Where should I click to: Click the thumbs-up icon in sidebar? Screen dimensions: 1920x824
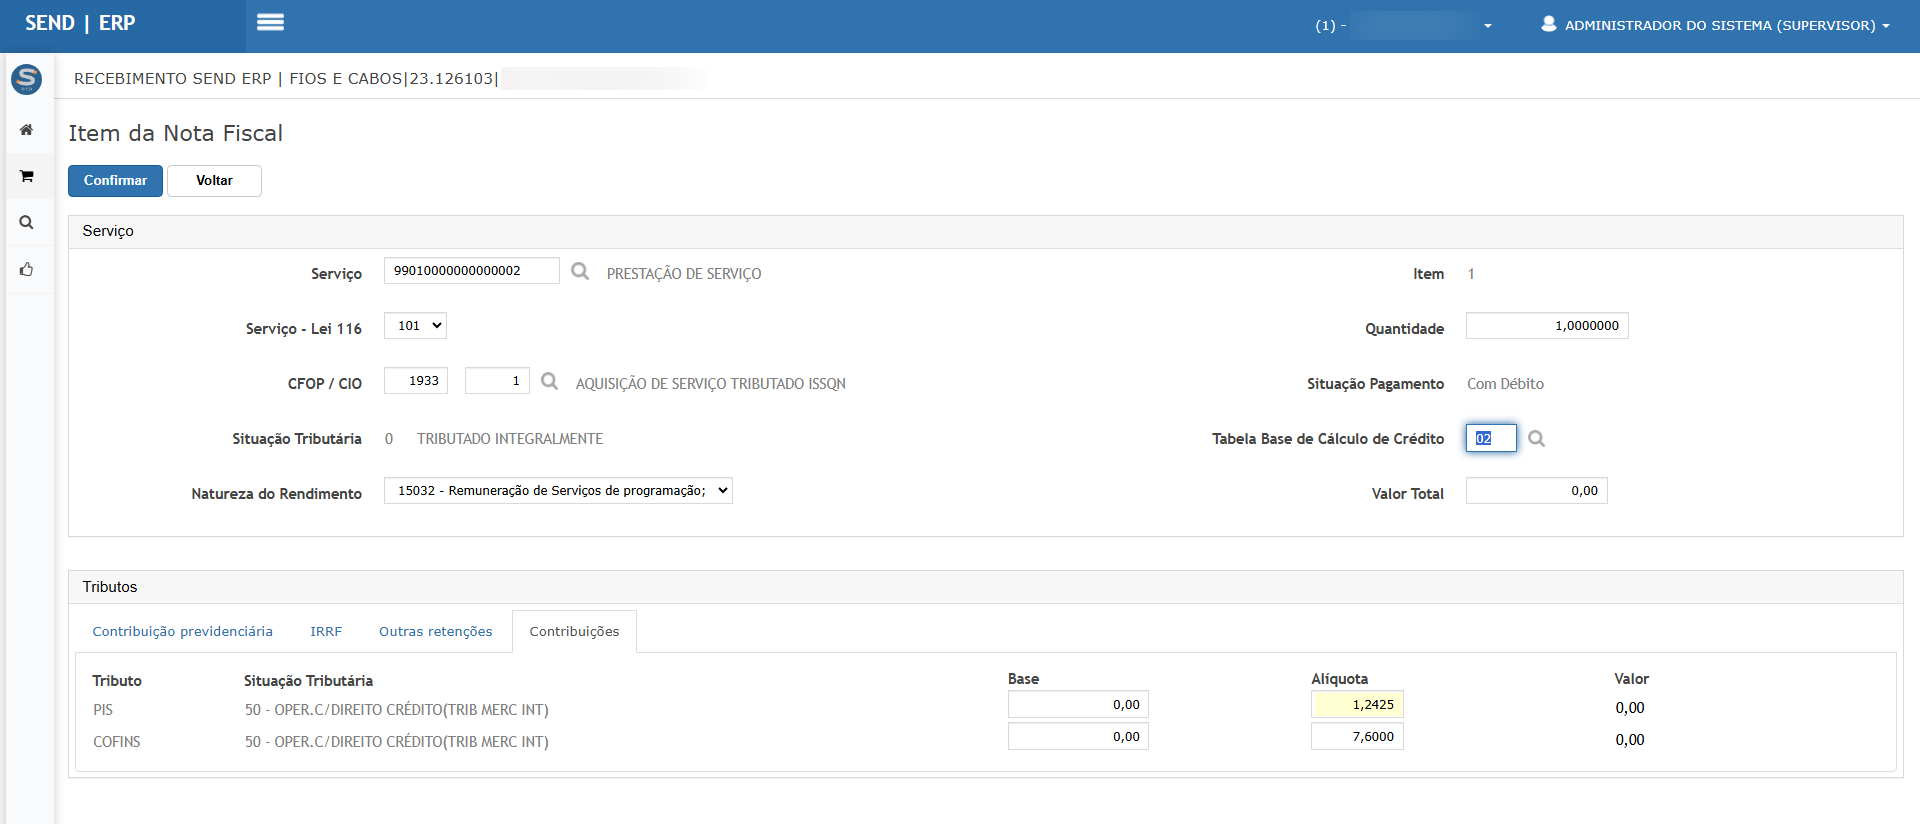pyautogui.click(x=27, y=269)
